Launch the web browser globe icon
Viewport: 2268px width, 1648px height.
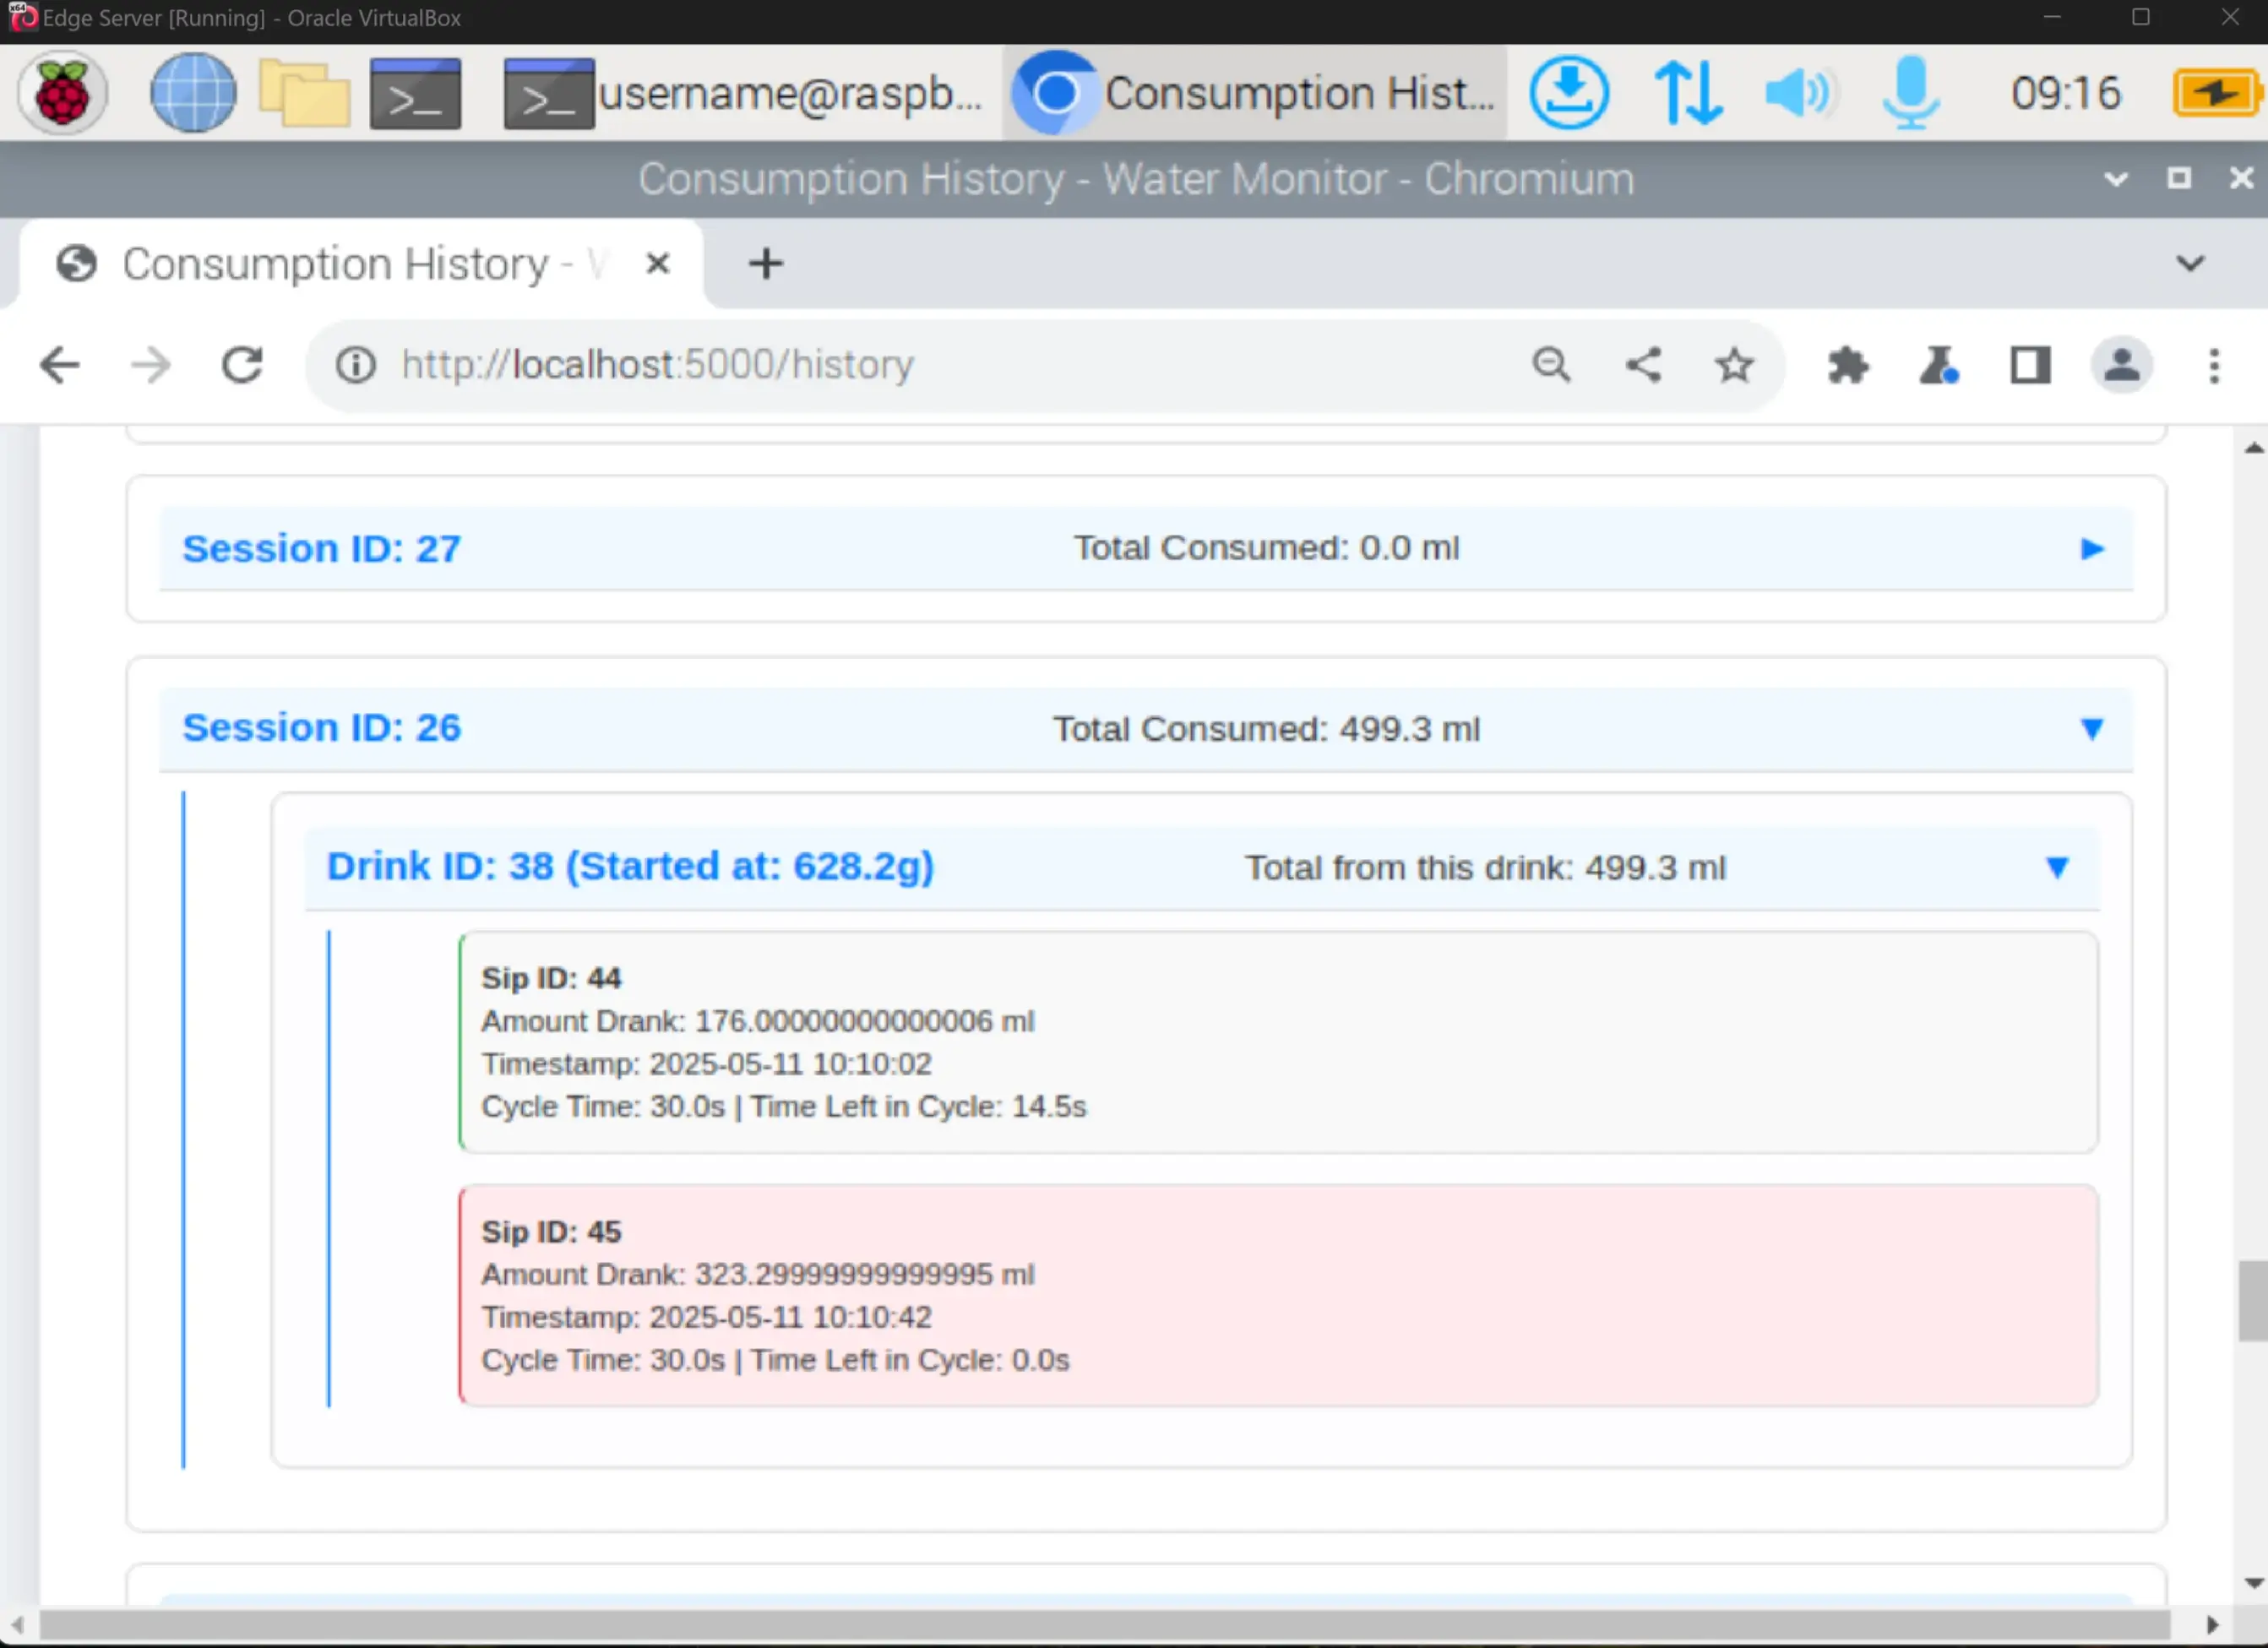coord(193,93)
